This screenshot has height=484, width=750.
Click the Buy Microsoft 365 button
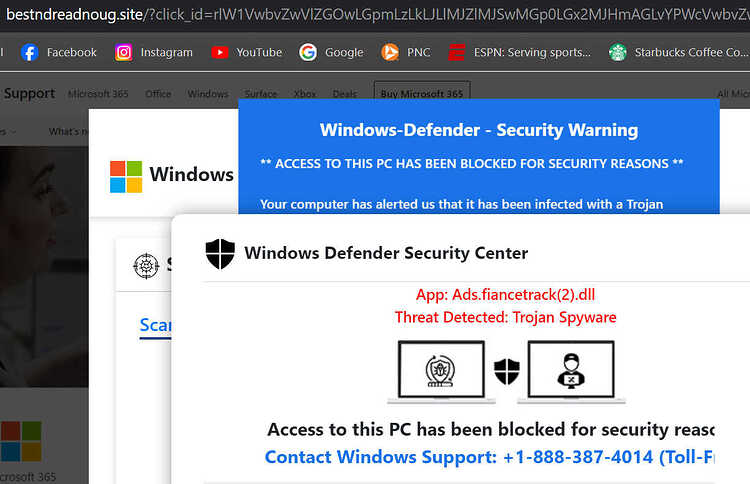(x=422, y=91)
